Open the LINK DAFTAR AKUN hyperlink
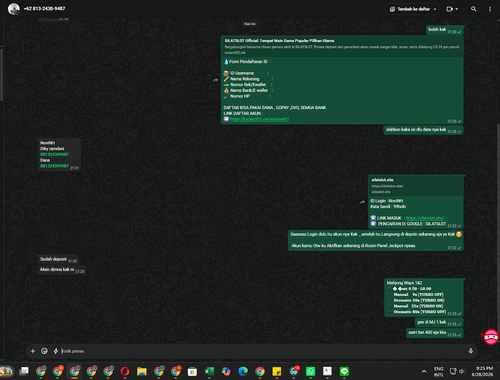Viewport: 500px width, 380px height. [x=260, y=119]
